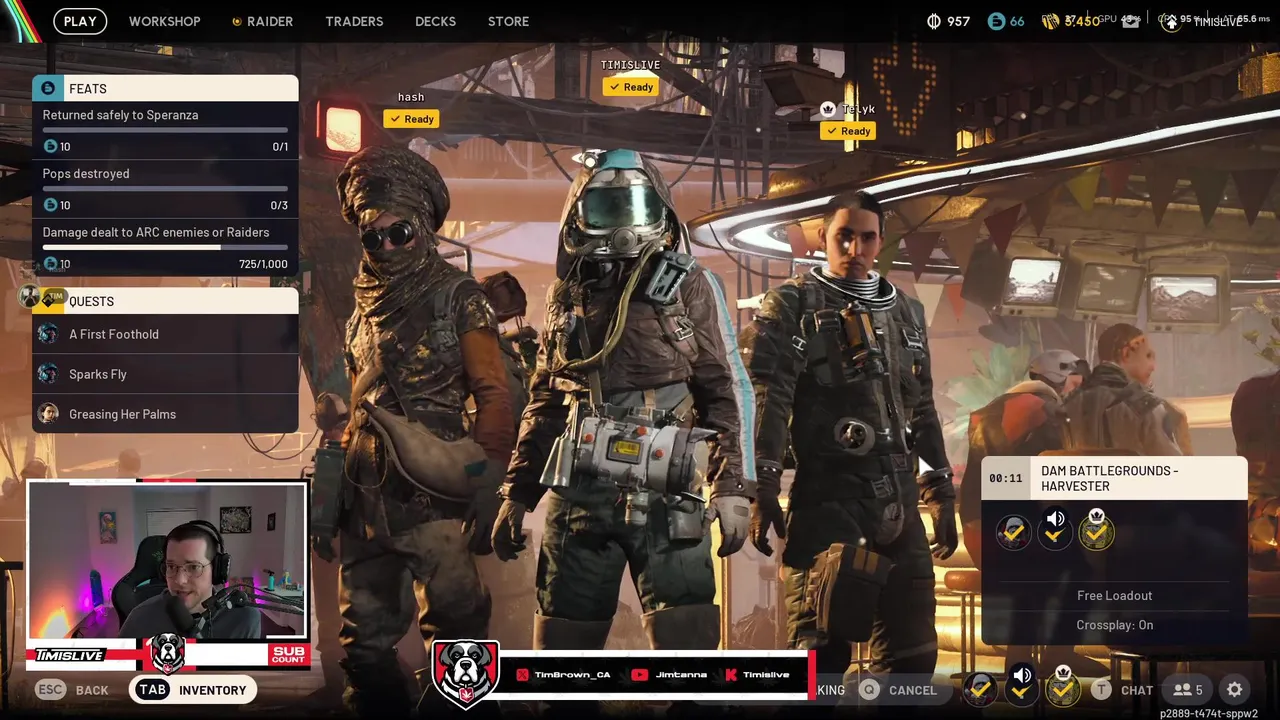Click the TimBrown_CA X handle

click(x=563, y=675)
